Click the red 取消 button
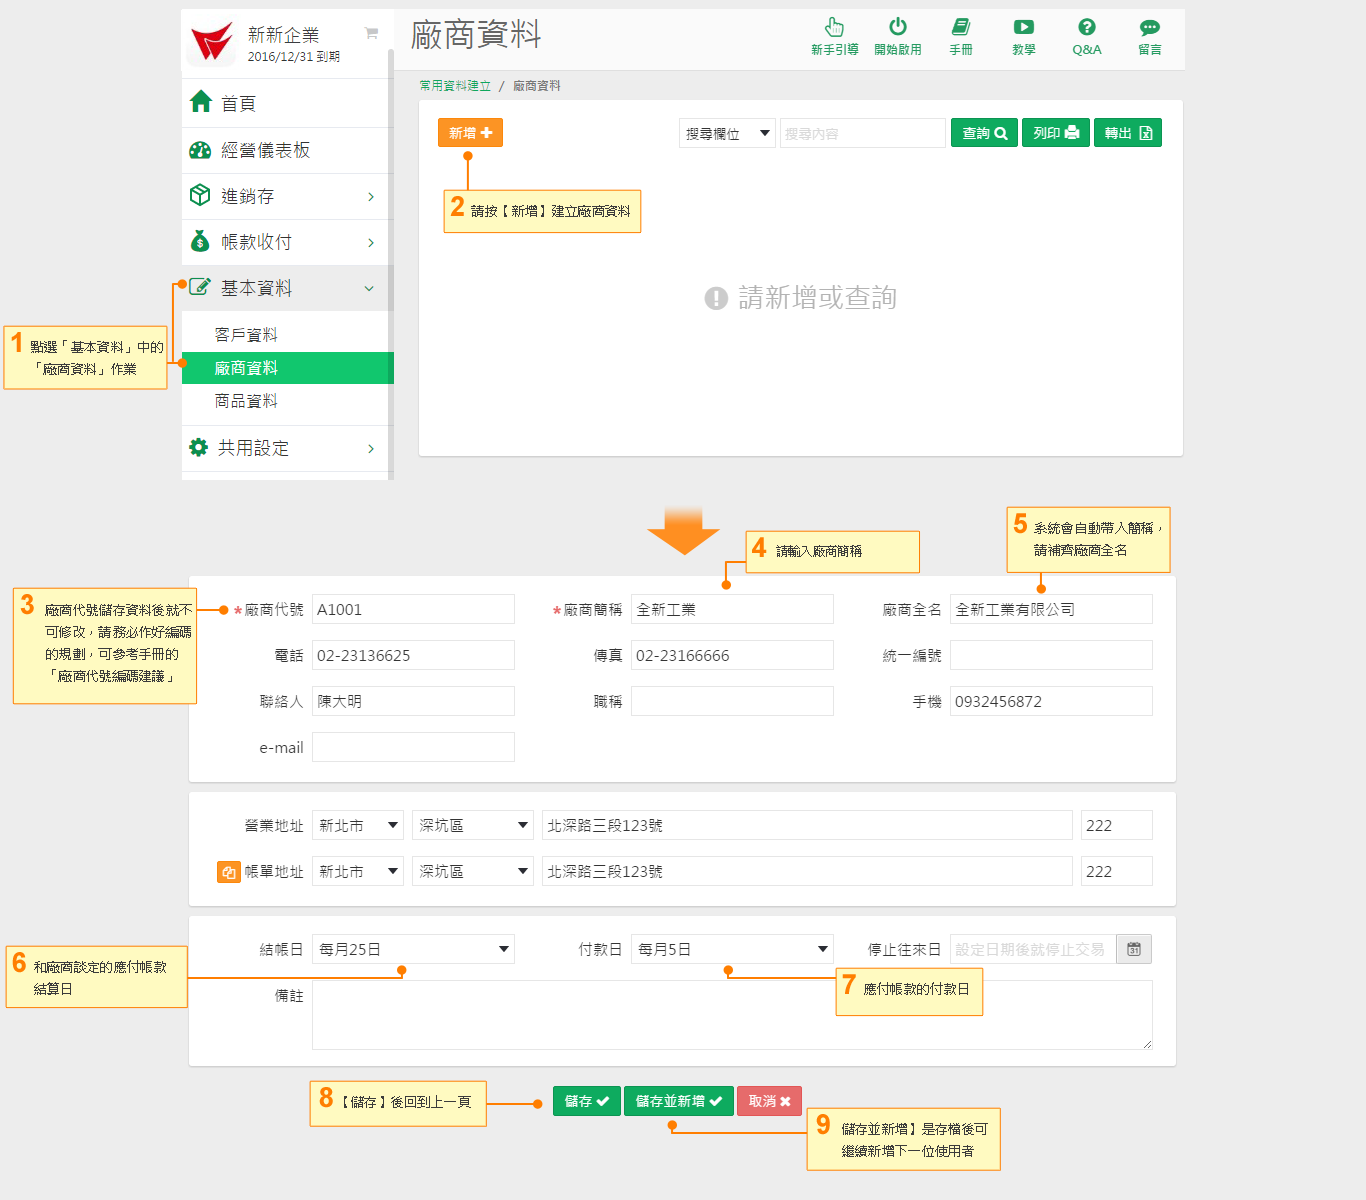Screen dimensions: 1366x1200 [x=769, y=1101]
